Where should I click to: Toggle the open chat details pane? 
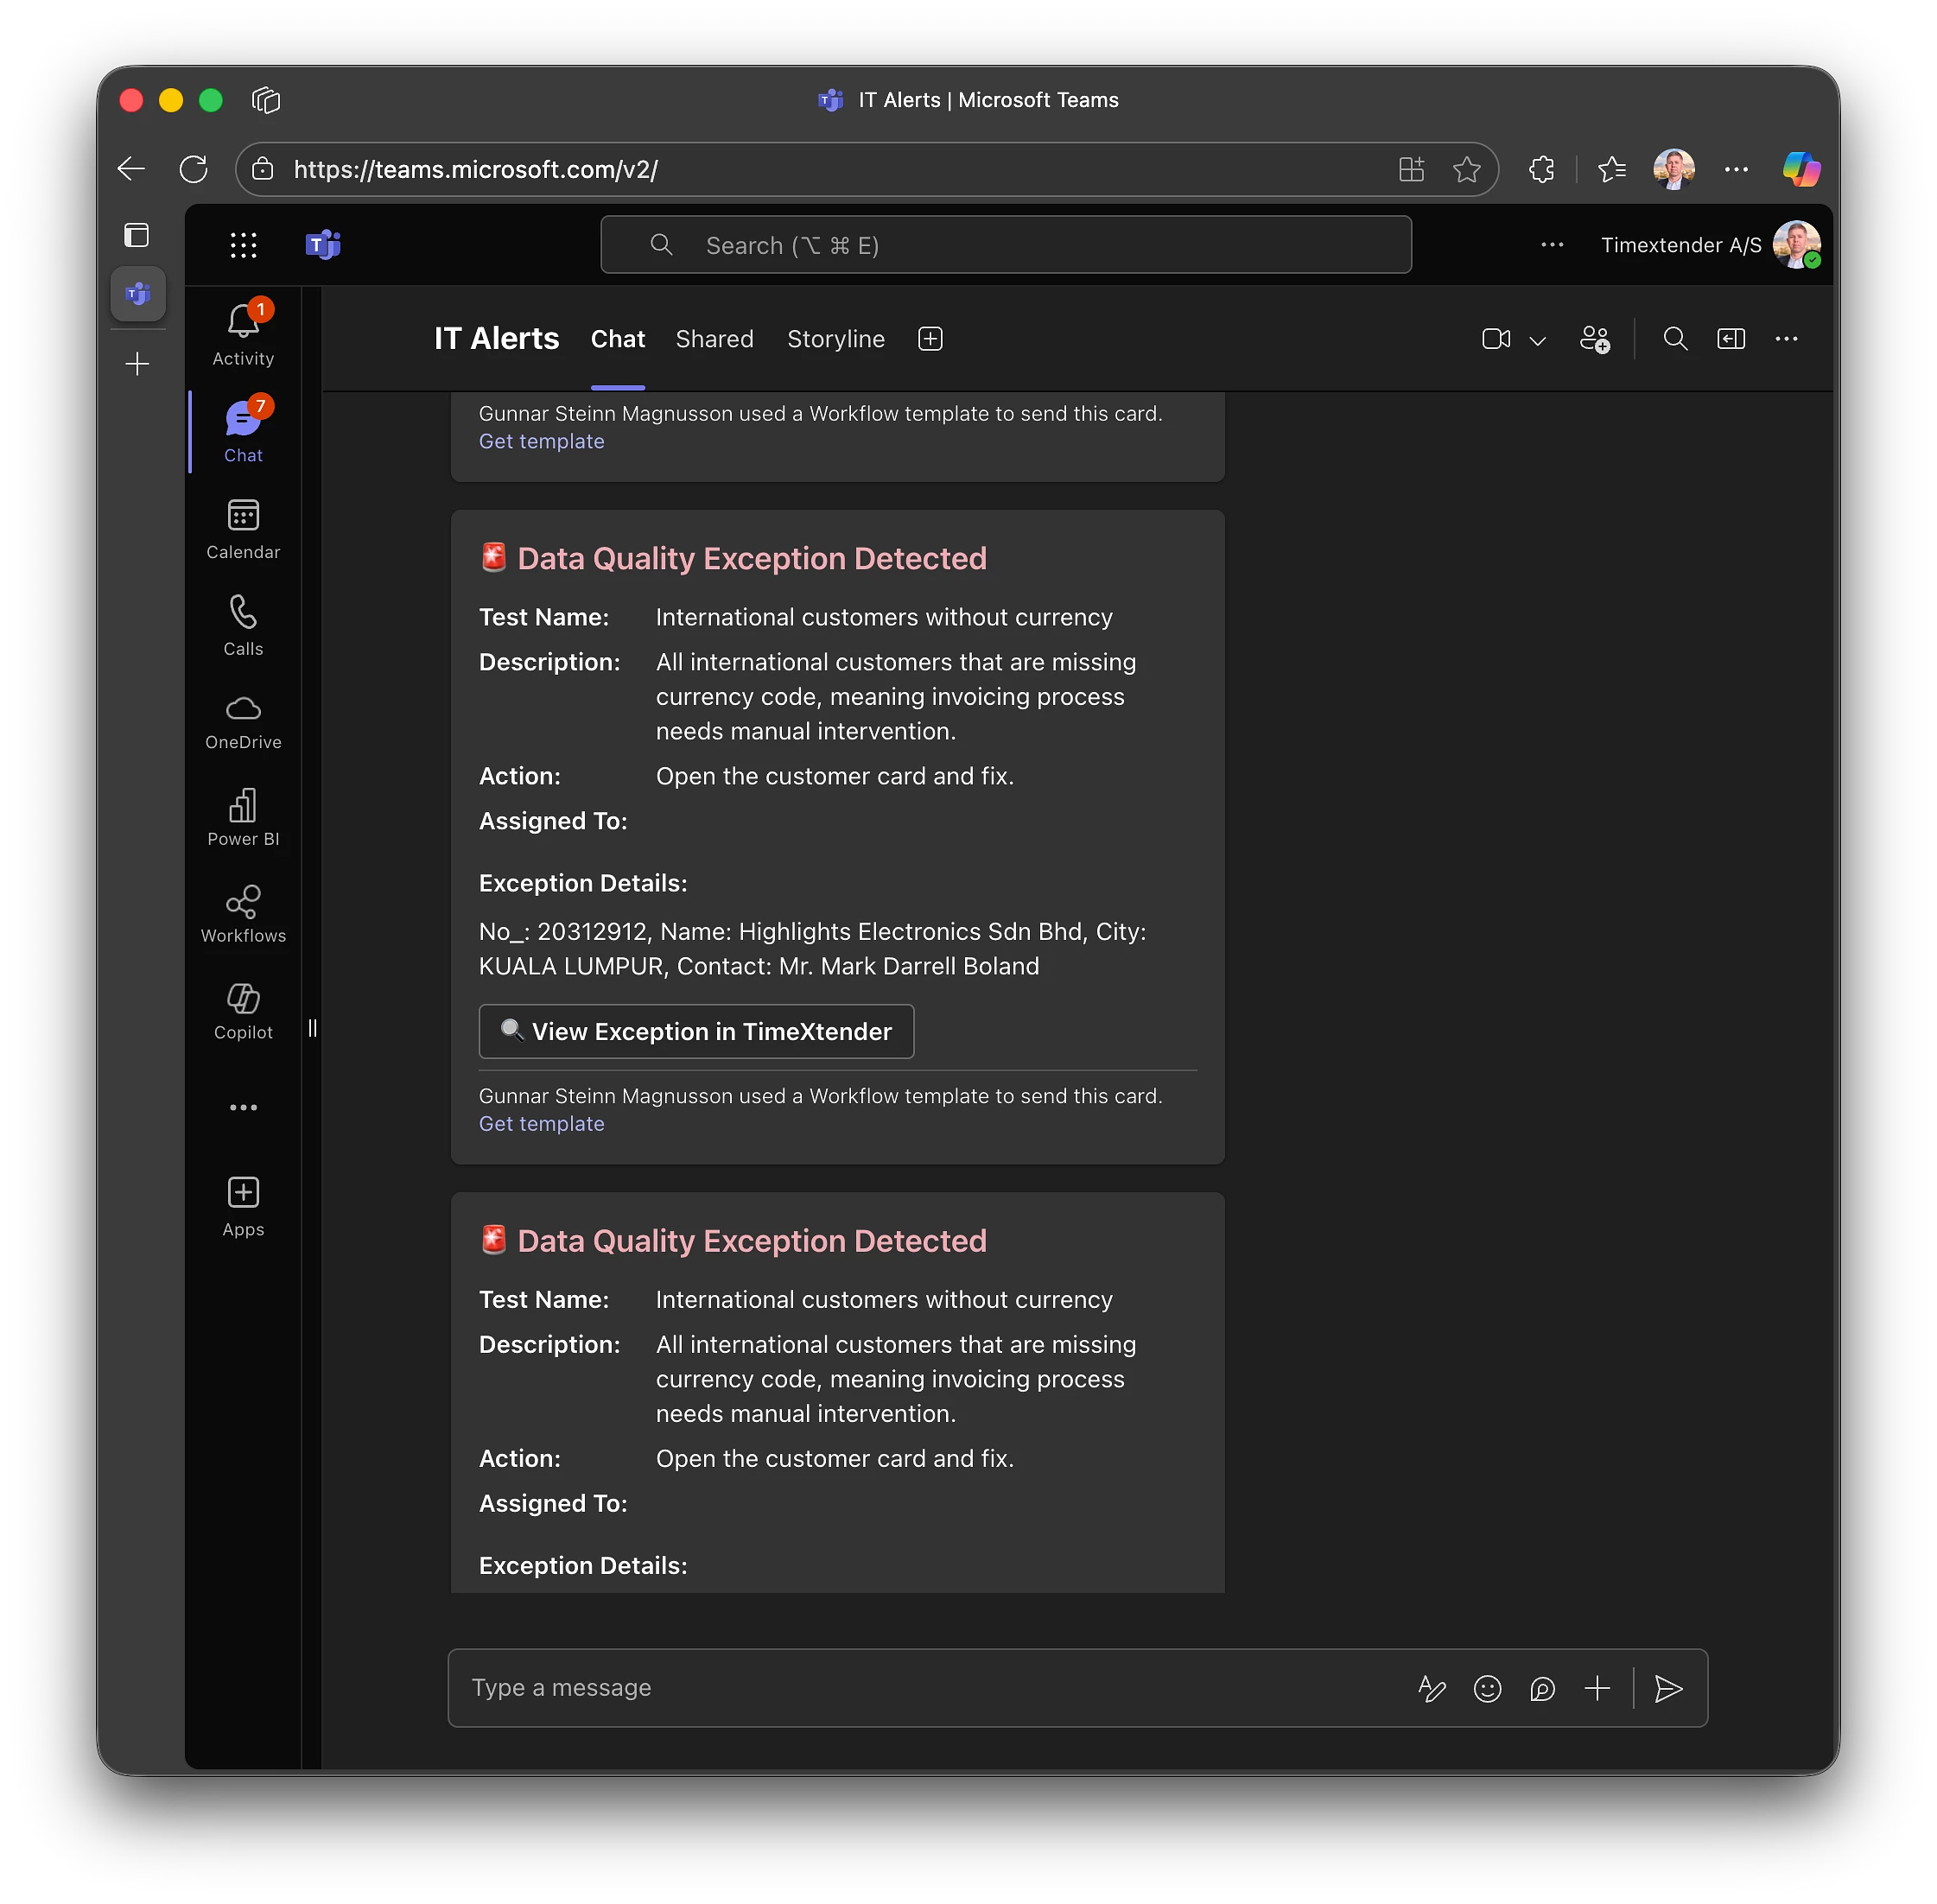1731,339
